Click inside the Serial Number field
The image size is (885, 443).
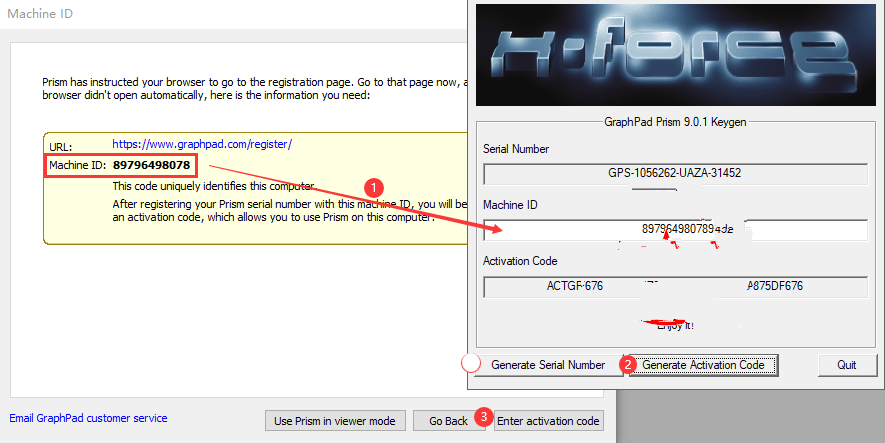tap(675, 173)
